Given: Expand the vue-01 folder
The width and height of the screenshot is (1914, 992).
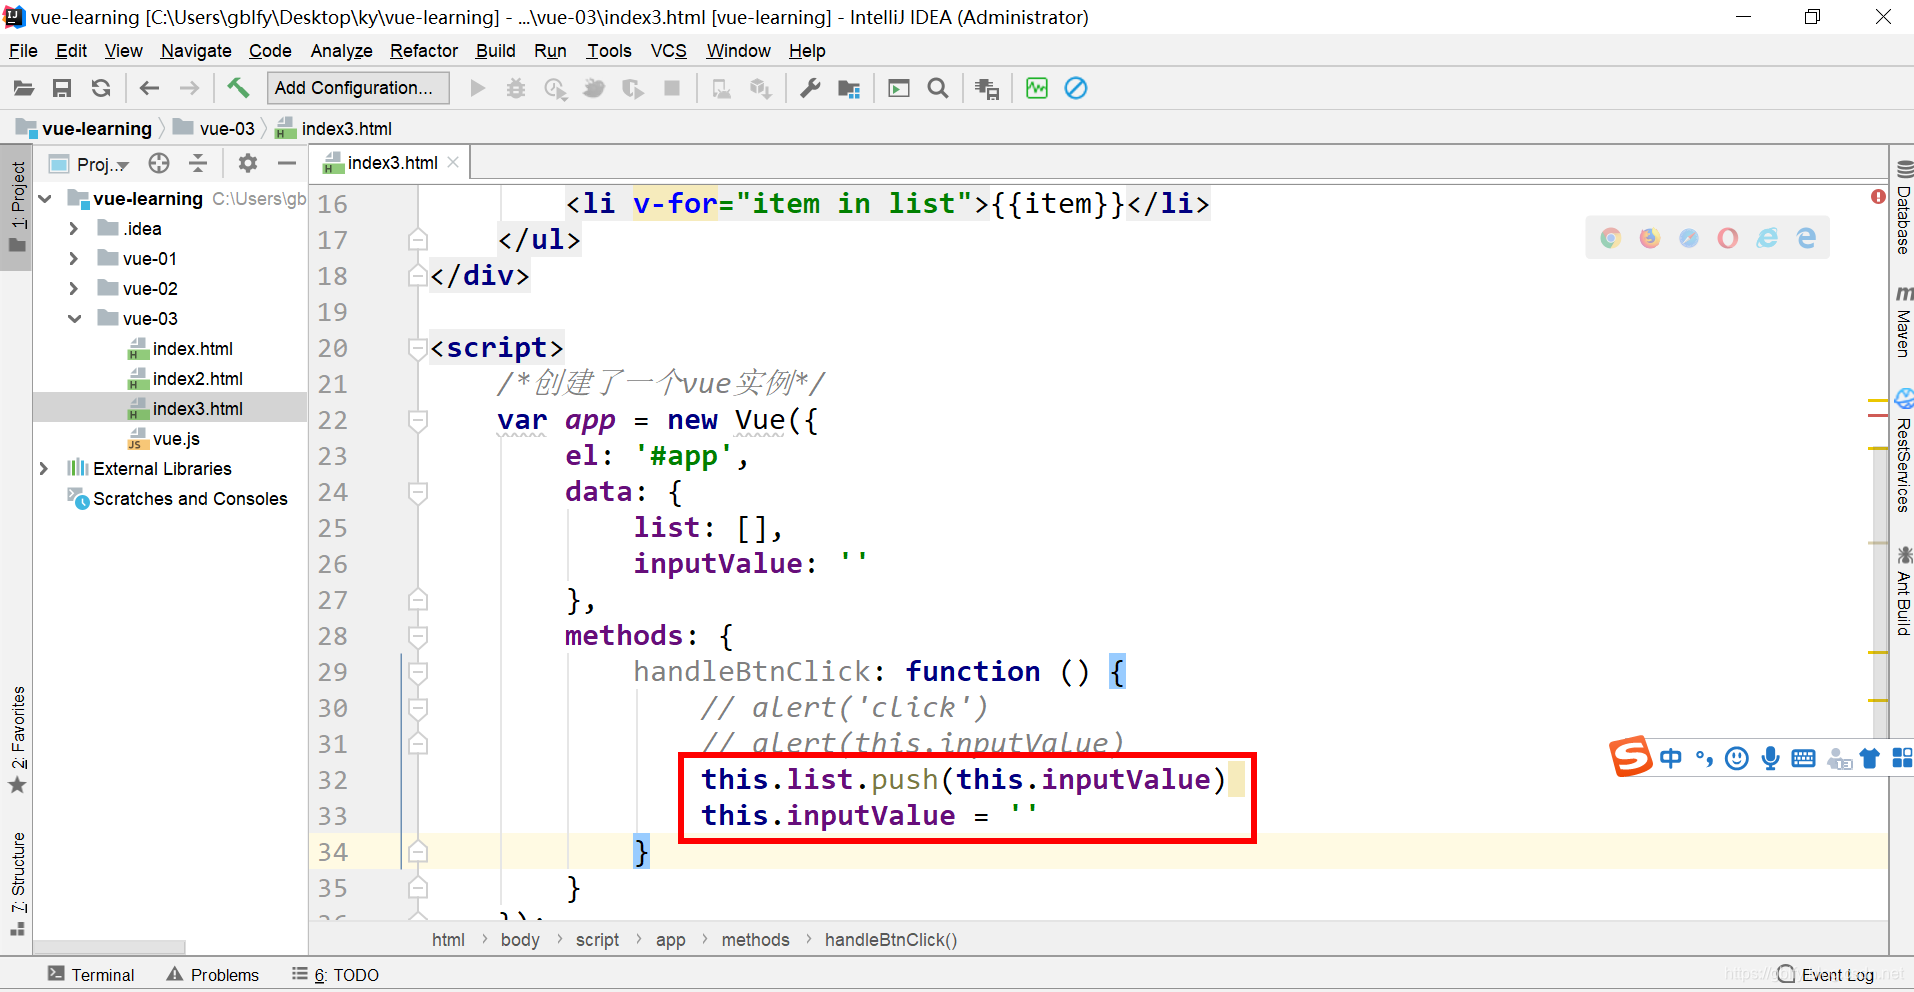Looking at the screenshot, I should 74,259.
